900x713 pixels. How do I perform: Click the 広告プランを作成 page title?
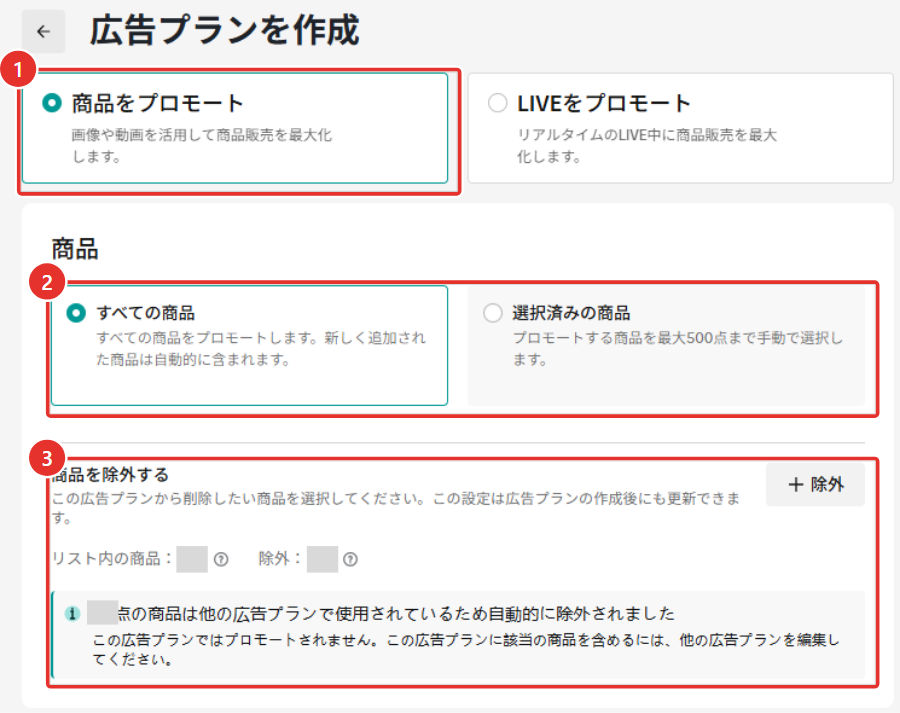224,30
